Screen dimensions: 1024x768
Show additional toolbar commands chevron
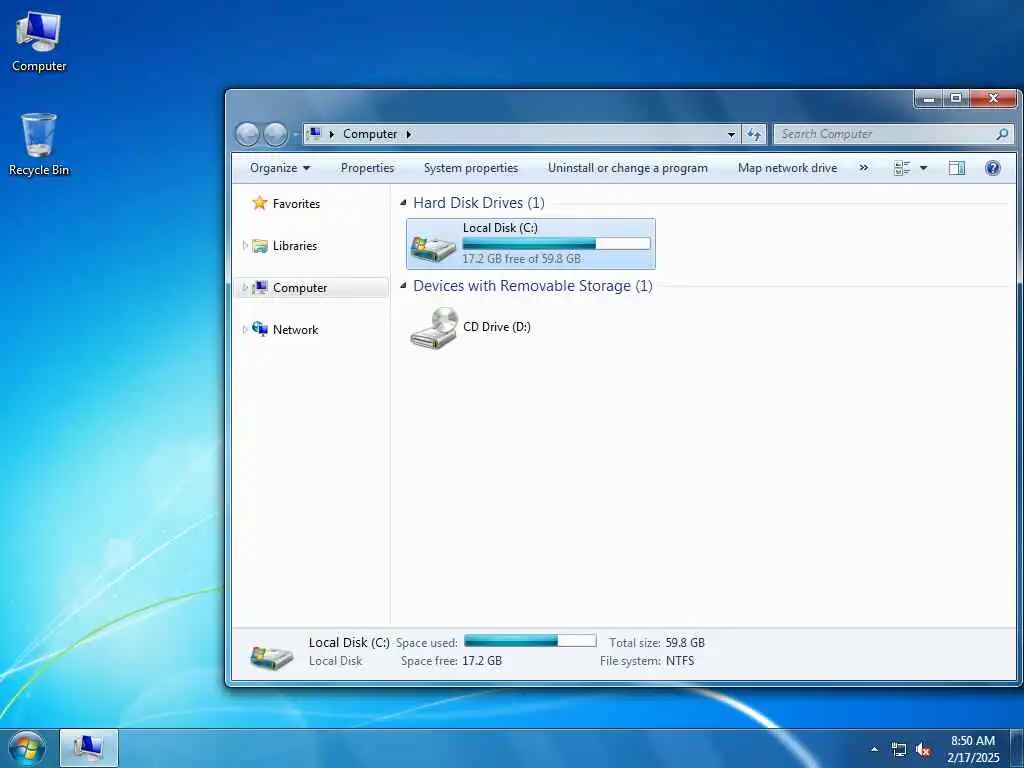[x=863, y=168]
